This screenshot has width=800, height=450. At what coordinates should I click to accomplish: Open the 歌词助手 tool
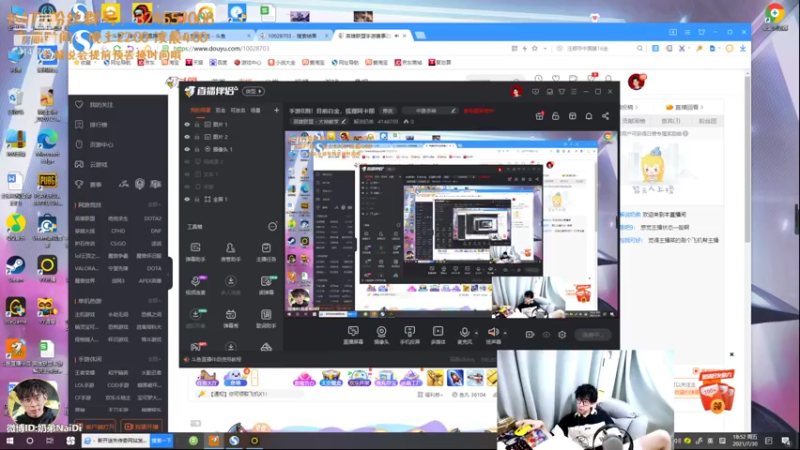point(266,318)
